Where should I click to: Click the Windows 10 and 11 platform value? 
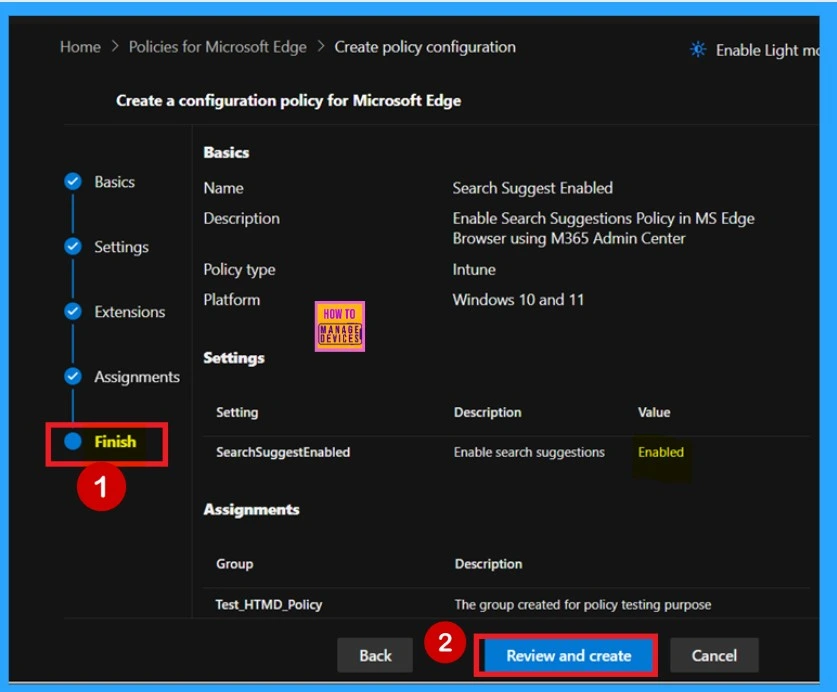pos(518,300)
